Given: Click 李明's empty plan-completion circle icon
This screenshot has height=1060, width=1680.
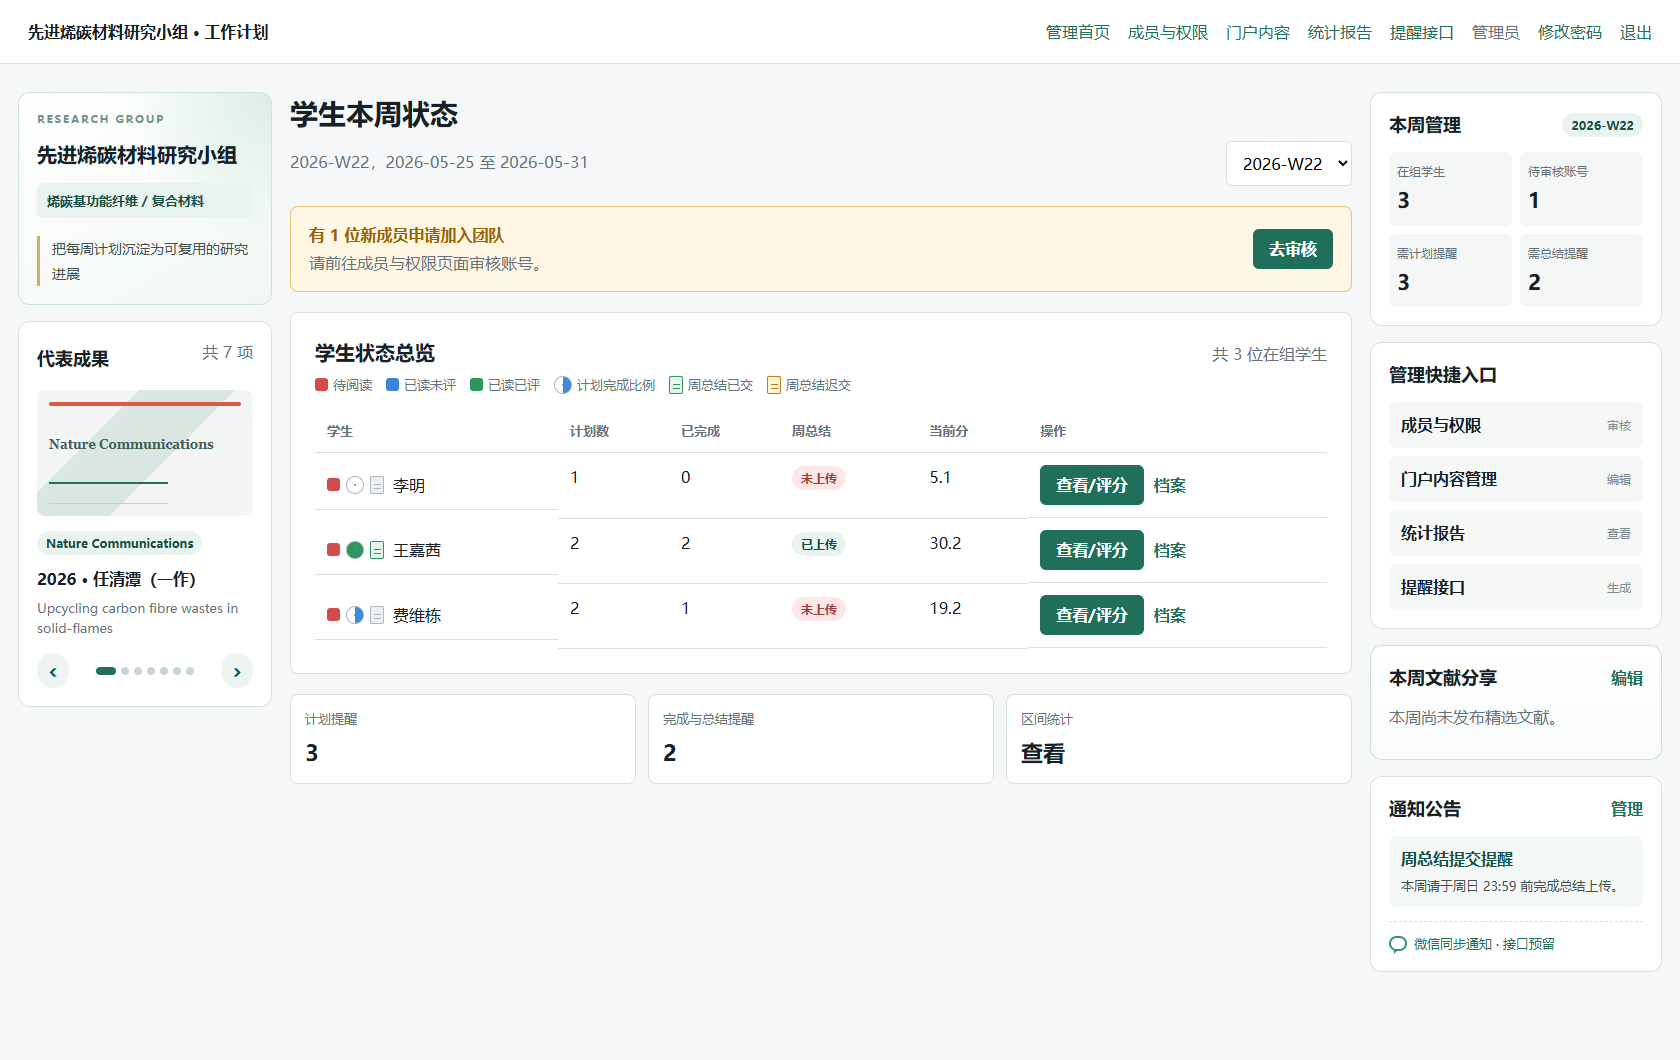Looking at the screenshot, I should [355, 485].
